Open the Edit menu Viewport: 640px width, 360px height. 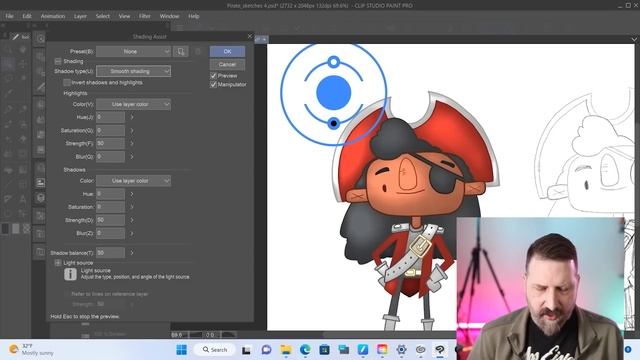pos(27,16)
